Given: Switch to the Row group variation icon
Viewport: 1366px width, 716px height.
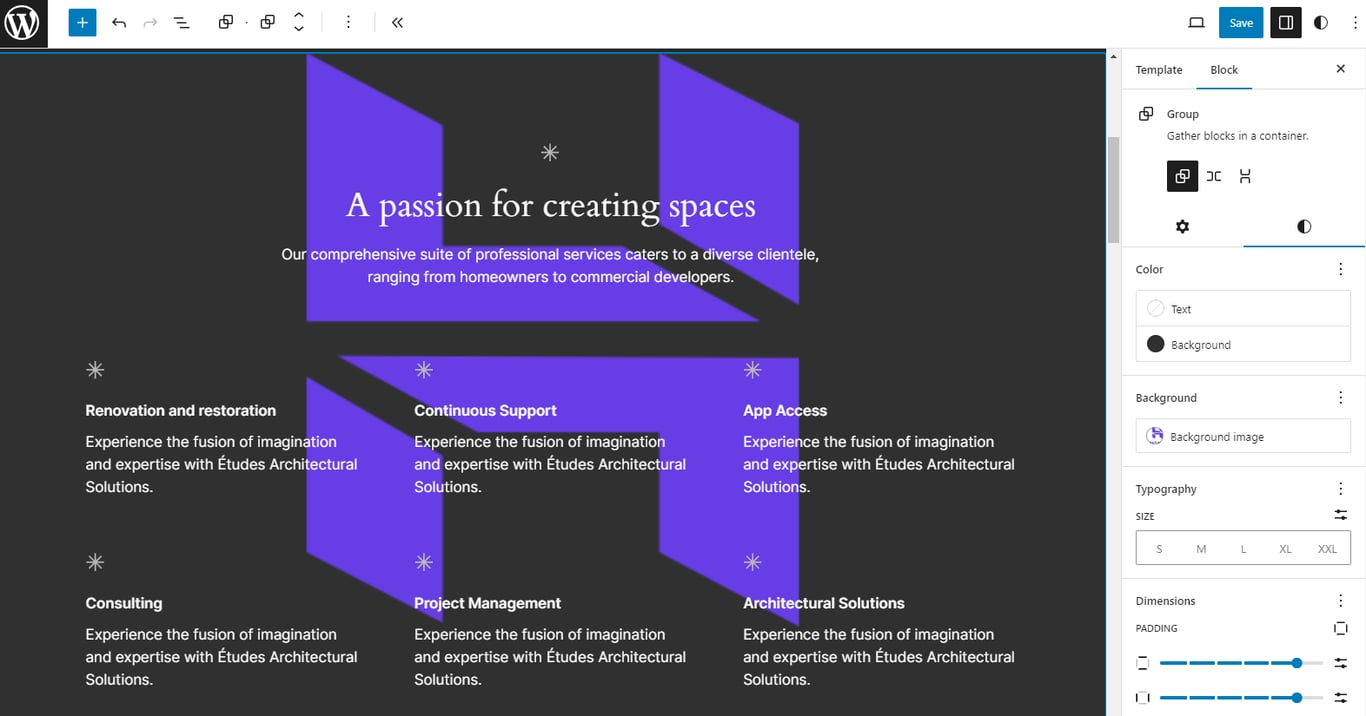Looking at the screenshot, I should click(x=1214, y=176).
